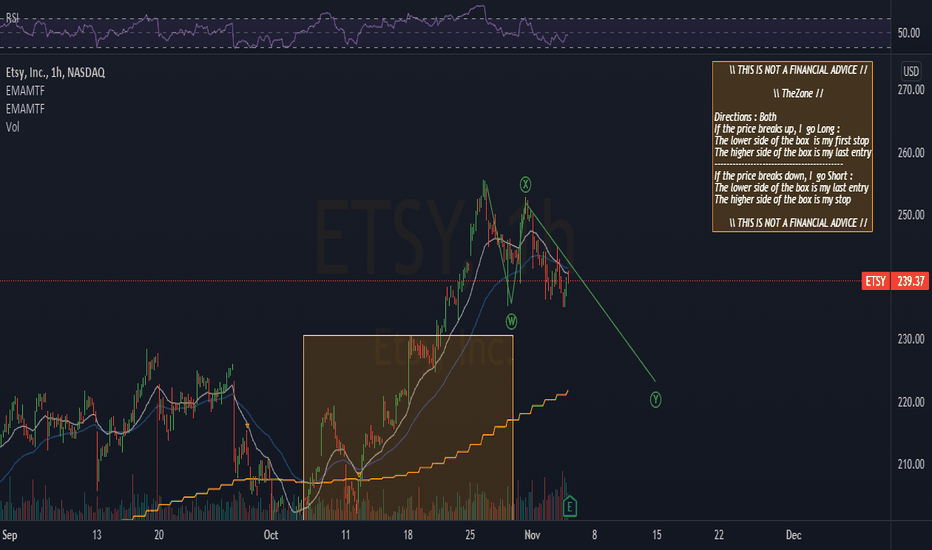The width and height of the screenshot is (932, 550).
Task: Select the circled Y wave label
Action: 655,400
